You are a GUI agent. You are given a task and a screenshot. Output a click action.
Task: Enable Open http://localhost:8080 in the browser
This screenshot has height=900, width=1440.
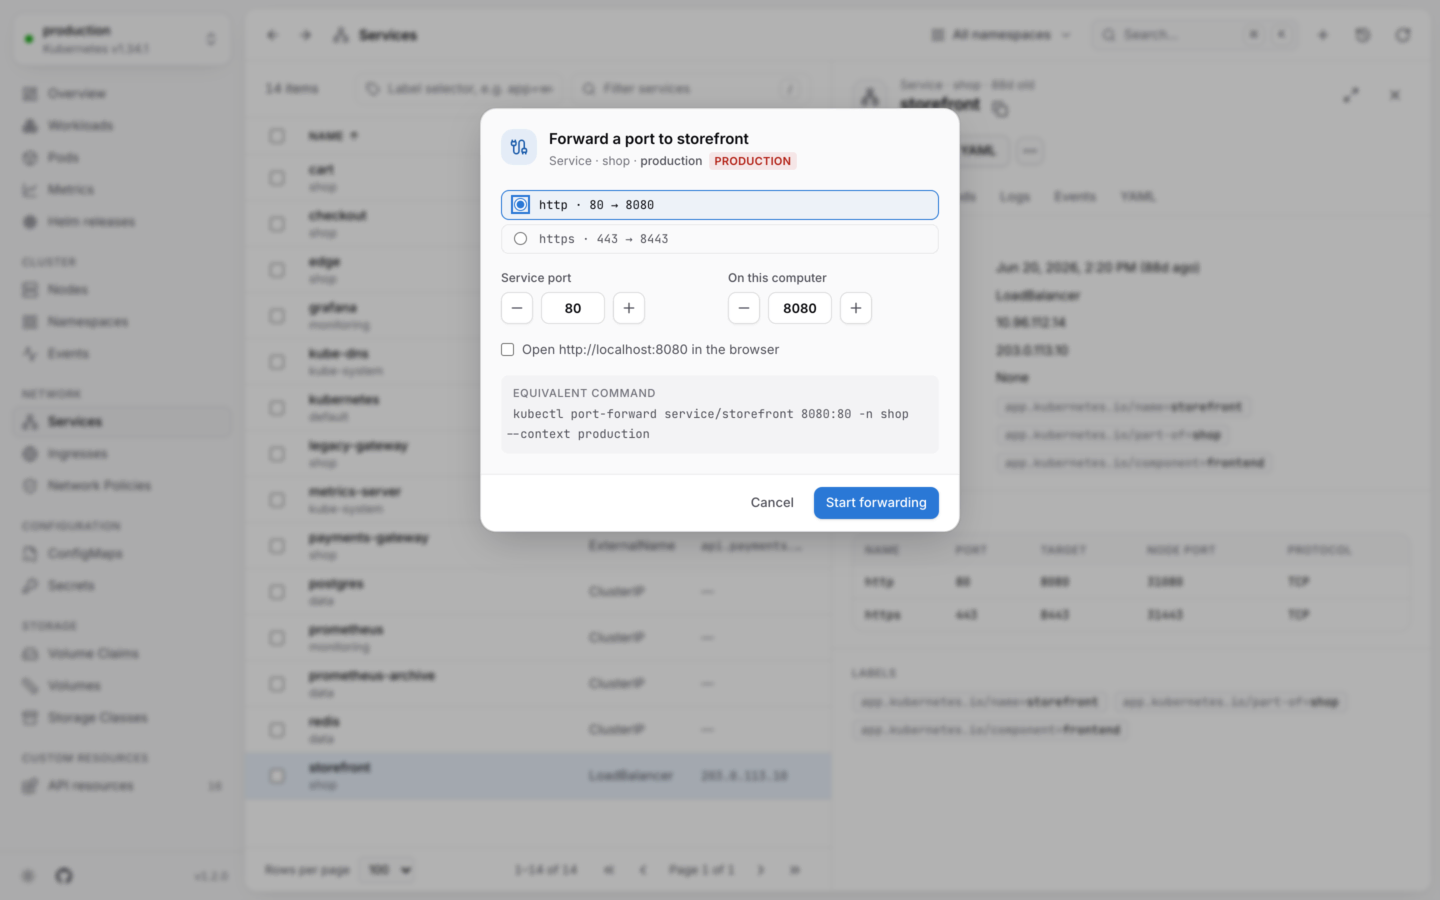tap(508, 350)
